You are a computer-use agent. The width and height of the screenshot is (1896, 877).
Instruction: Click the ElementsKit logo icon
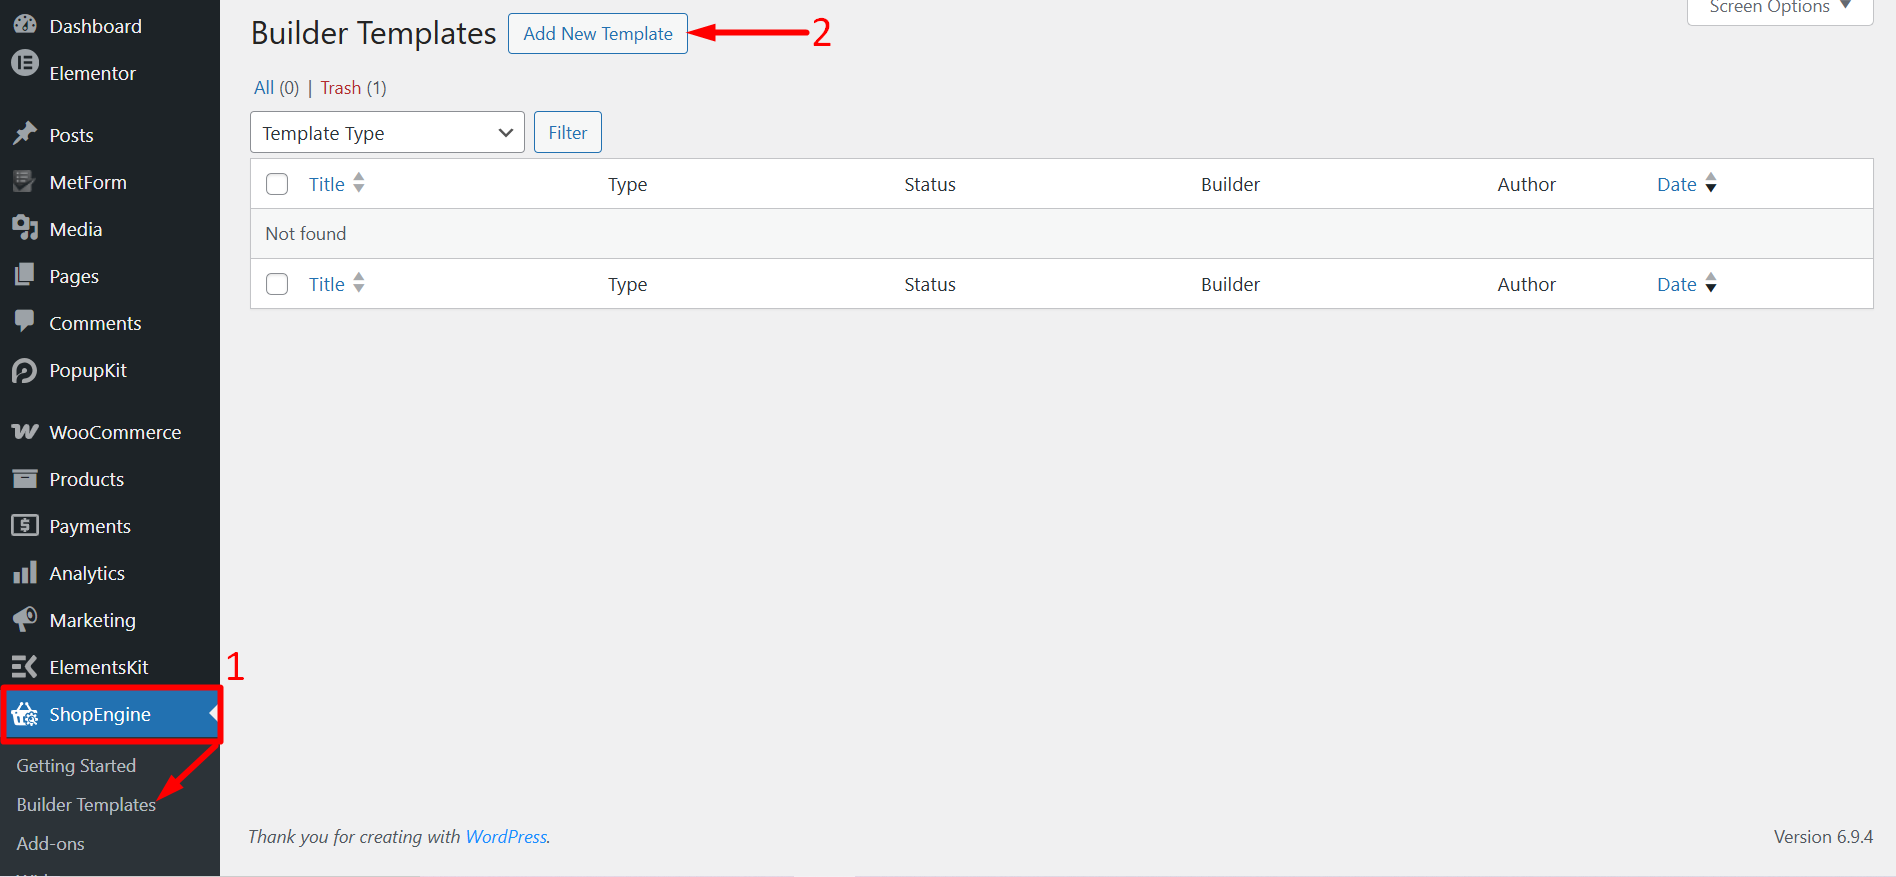(25, 666)
